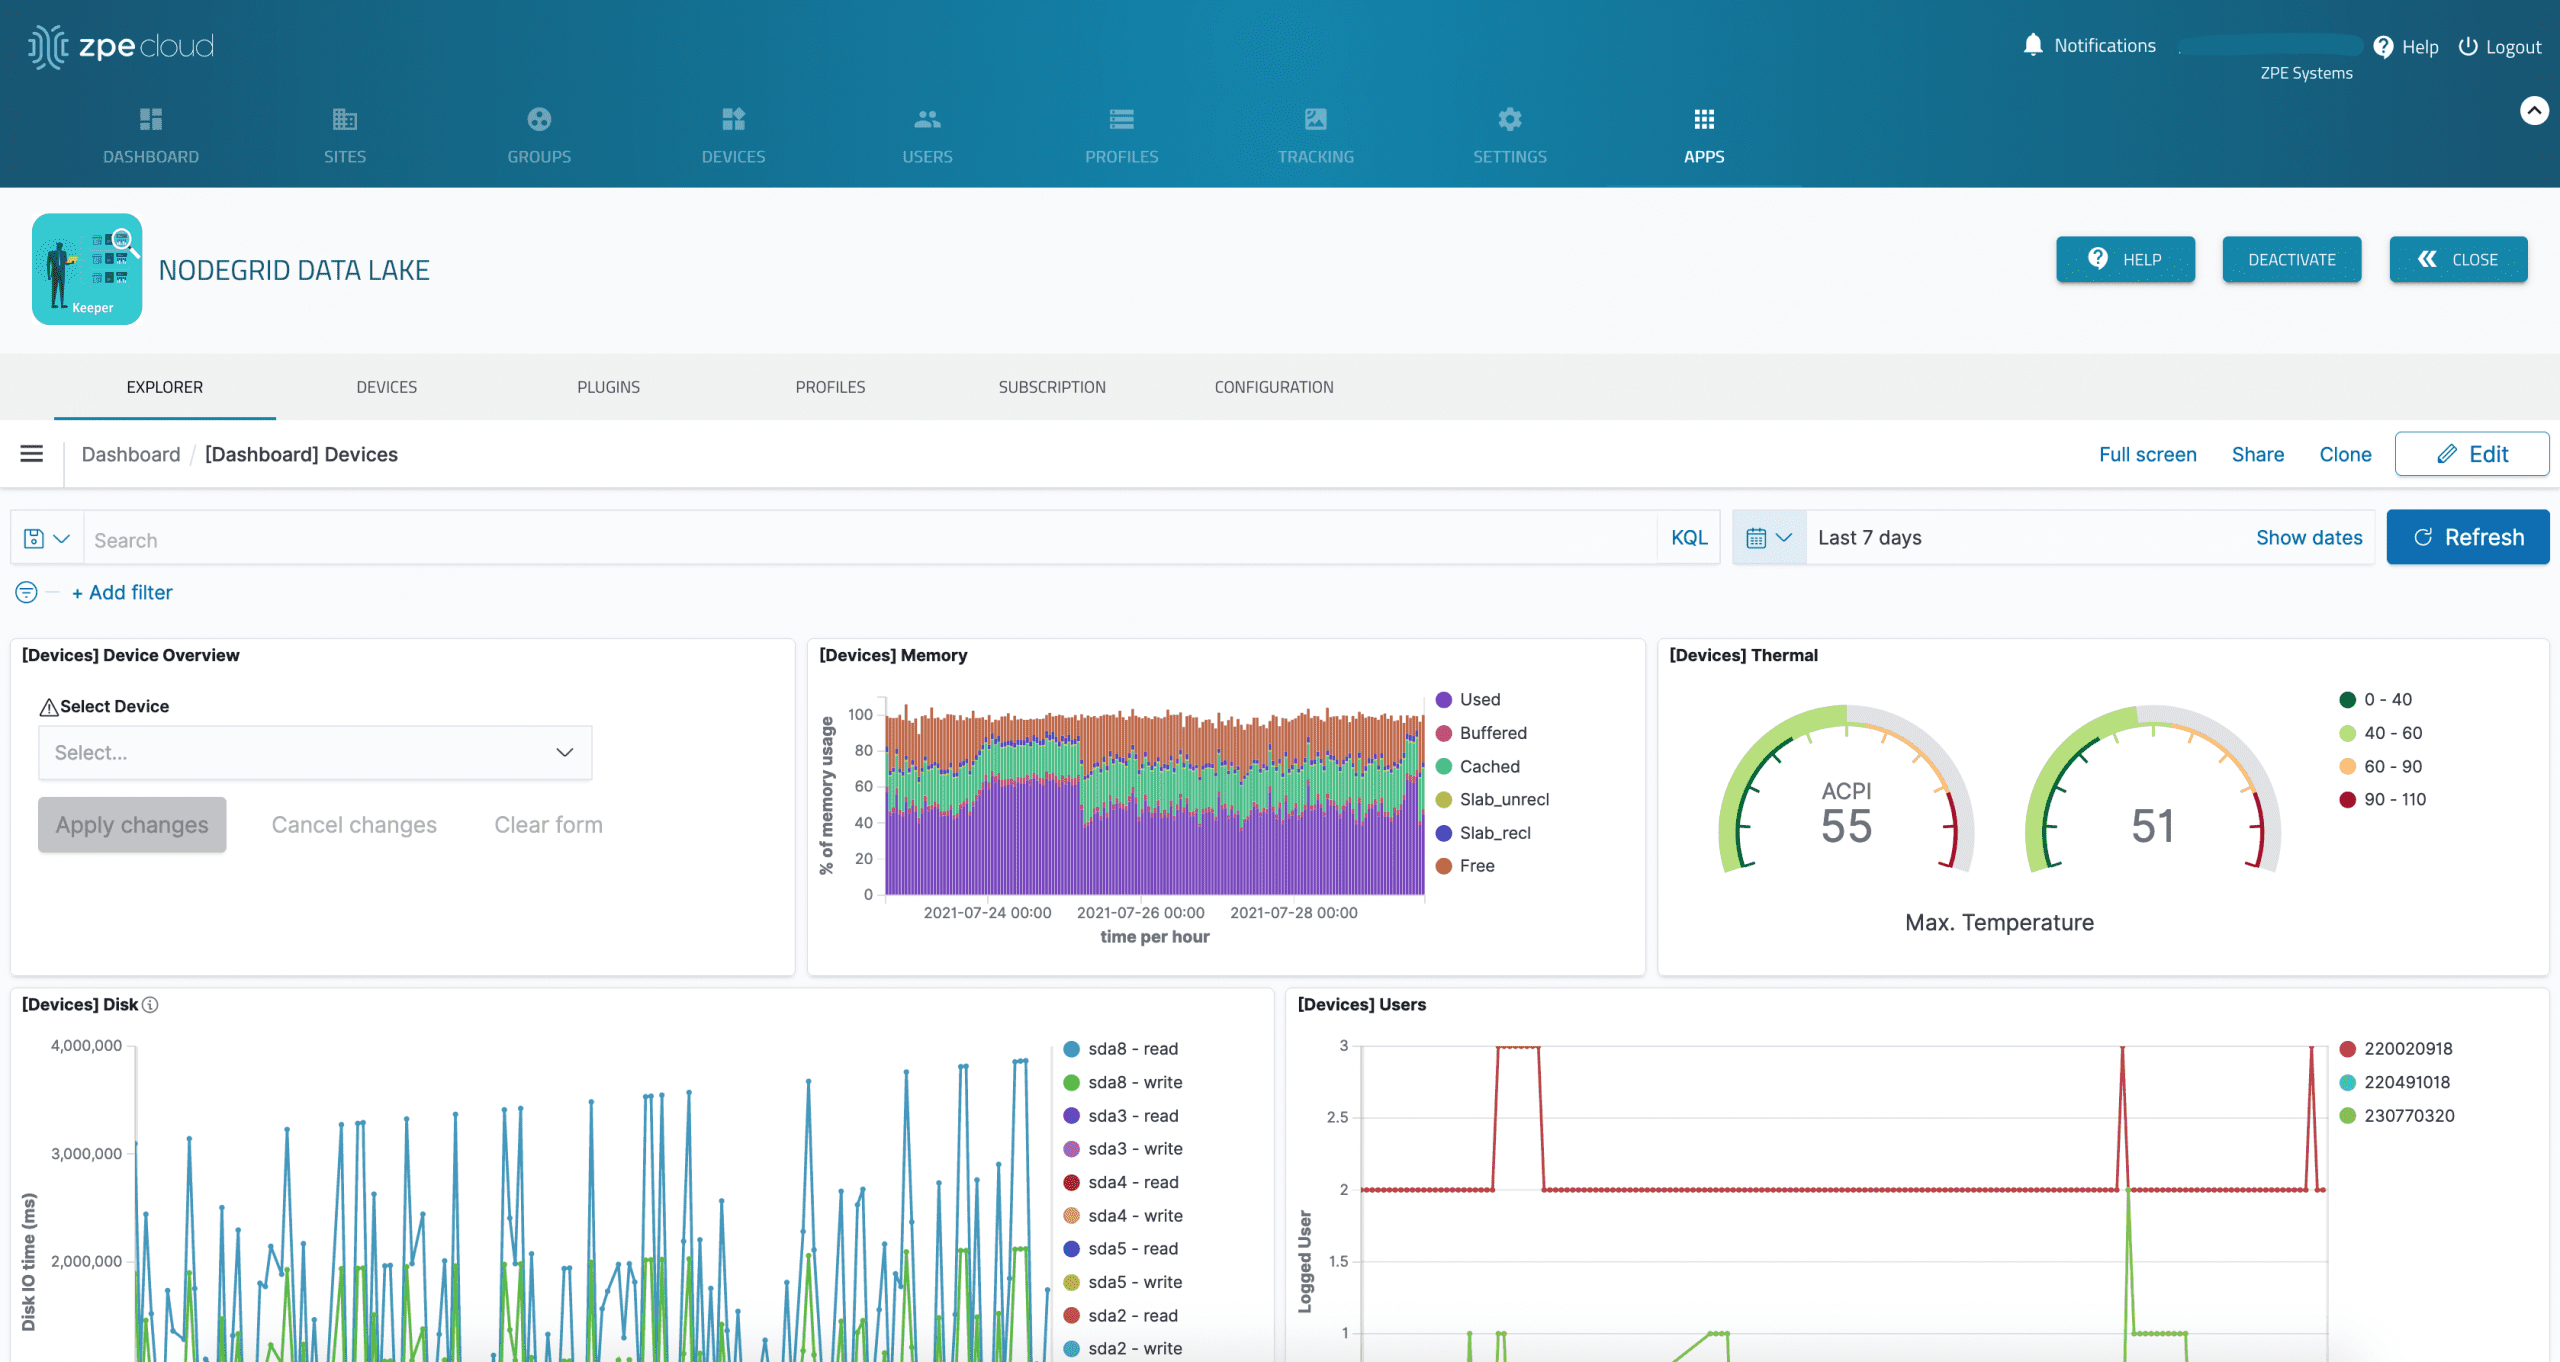Expand the sidebar hamburger menu
Screen dimensions: 2560x1362
coord(30,452)
